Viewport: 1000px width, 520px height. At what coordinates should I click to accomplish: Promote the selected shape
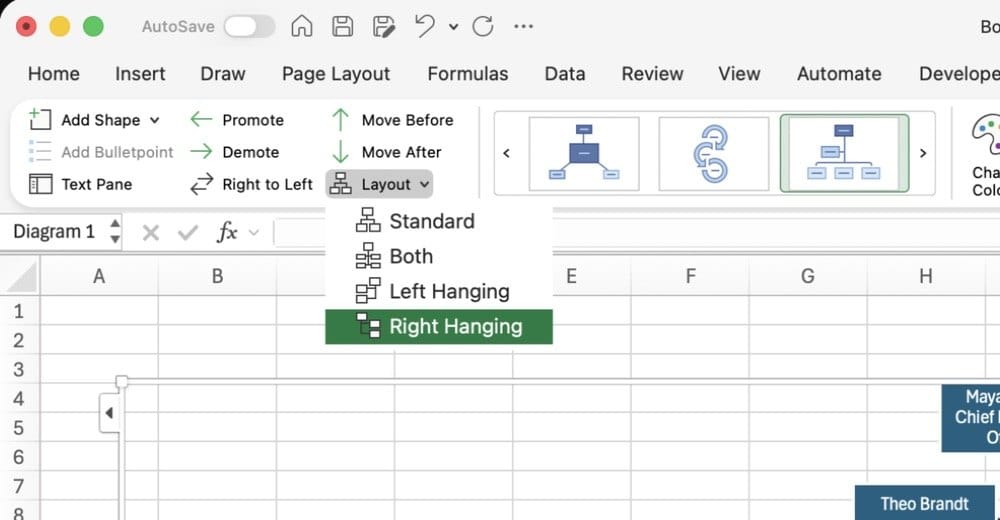click(237, 120)
